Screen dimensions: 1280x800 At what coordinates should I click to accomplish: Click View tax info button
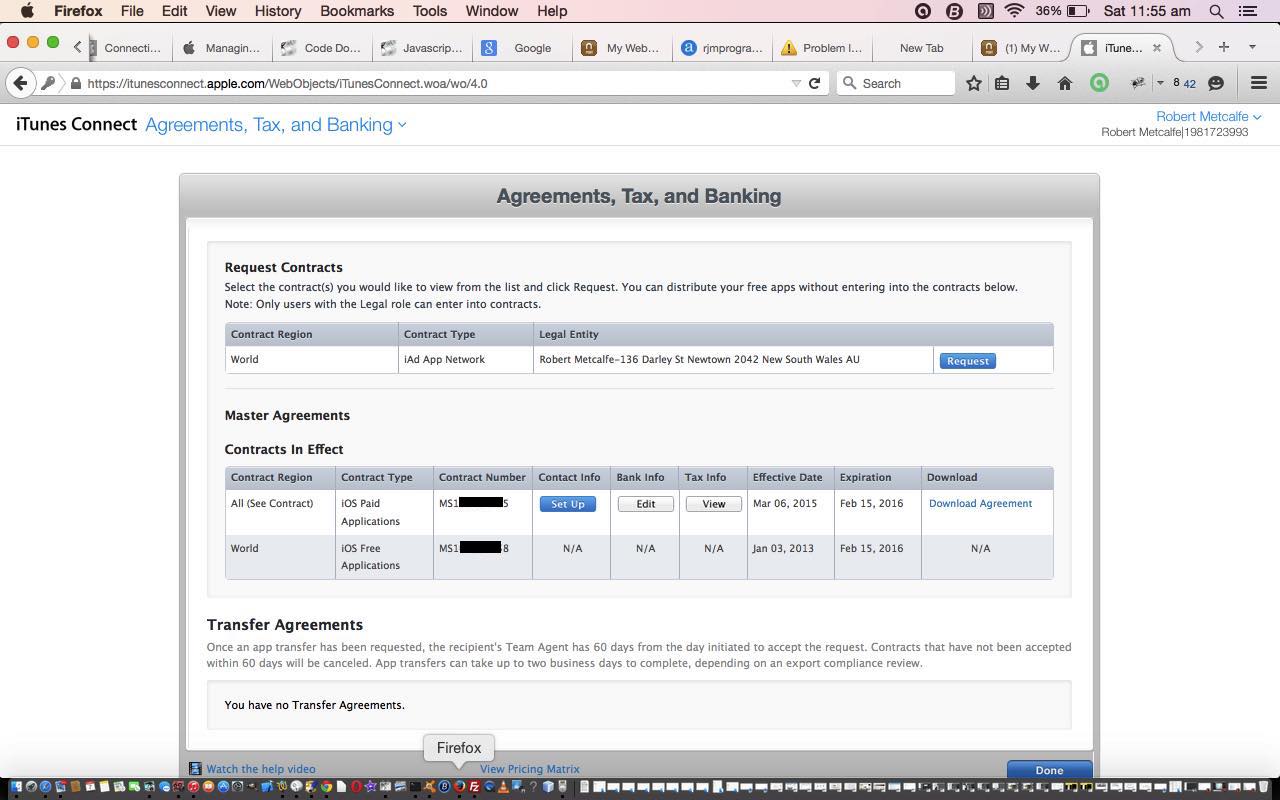(713, 504)
